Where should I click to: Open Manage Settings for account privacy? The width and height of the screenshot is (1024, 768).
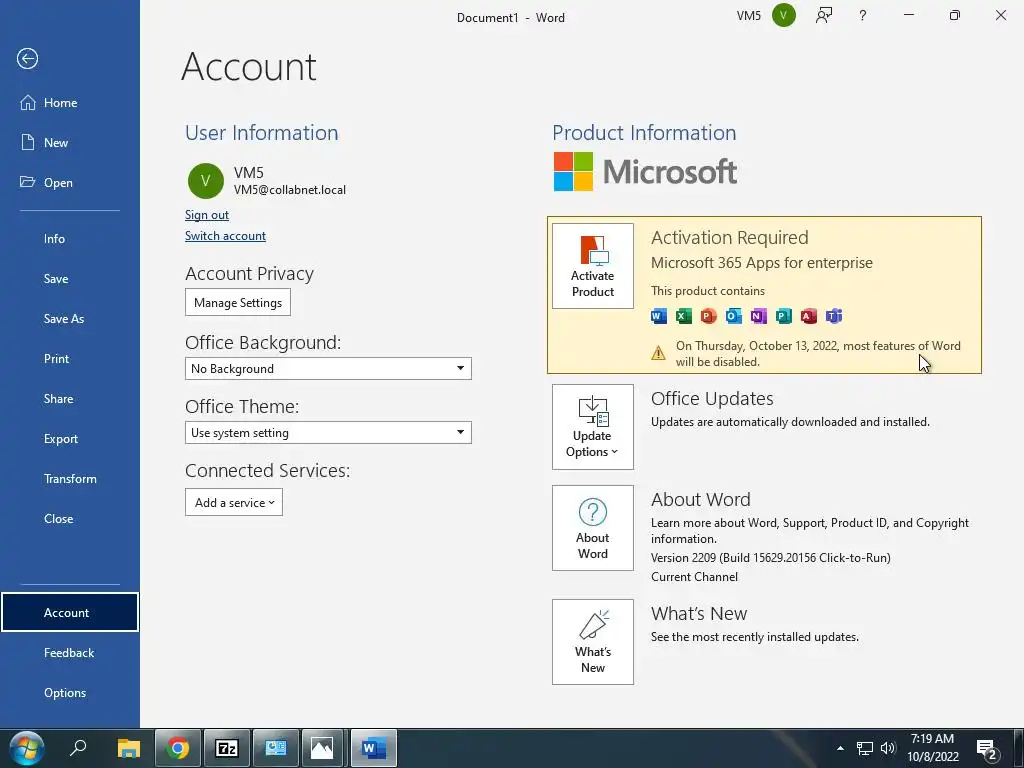(x=238, y=302)
